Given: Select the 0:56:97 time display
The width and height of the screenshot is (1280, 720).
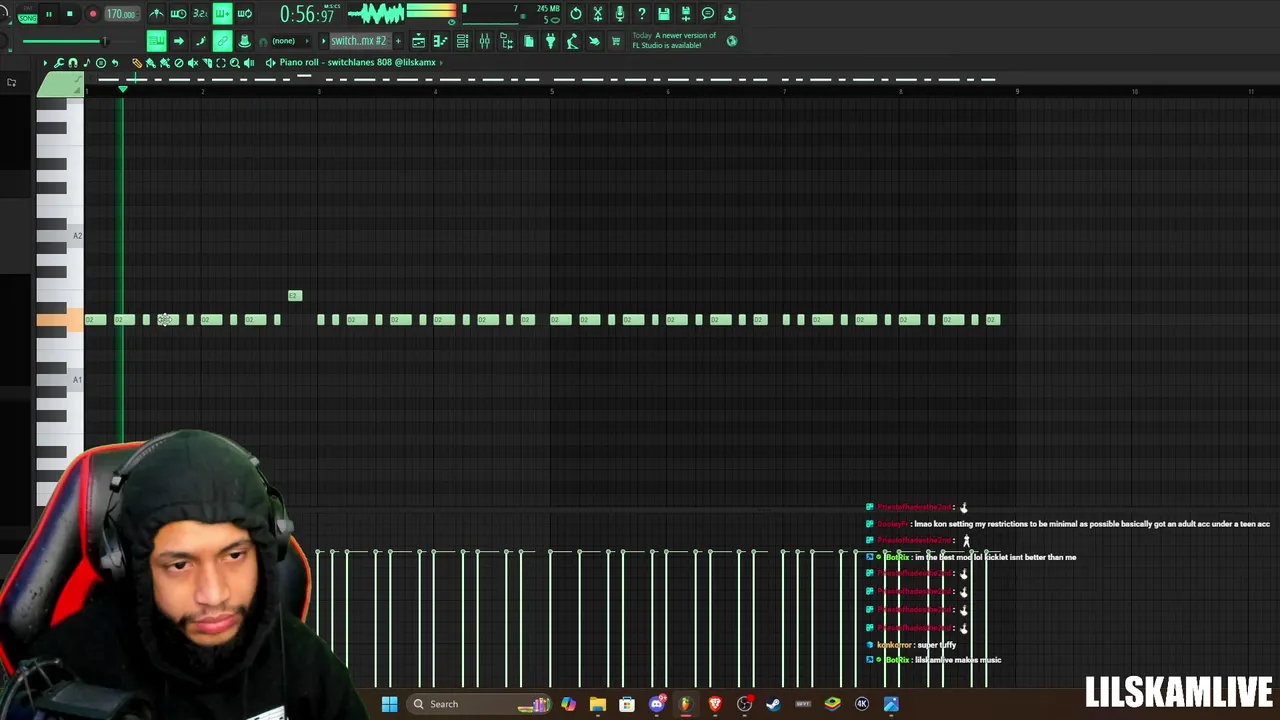Looking at the screenshot, I should [306, 15].
